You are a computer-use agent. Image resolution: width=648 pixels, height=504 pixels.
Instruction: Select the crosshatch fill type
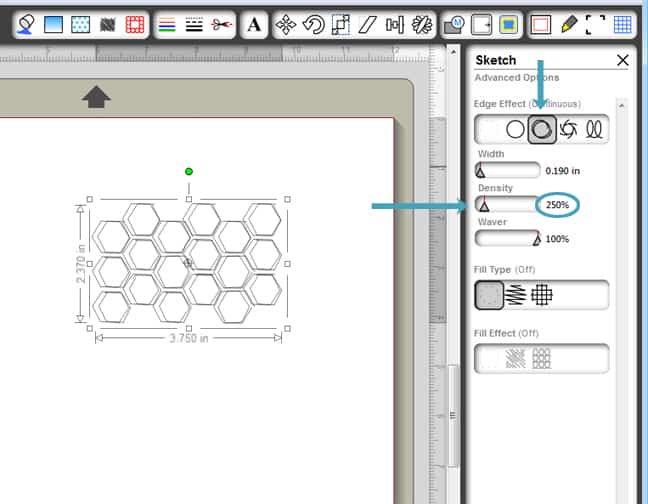point(541,295)
